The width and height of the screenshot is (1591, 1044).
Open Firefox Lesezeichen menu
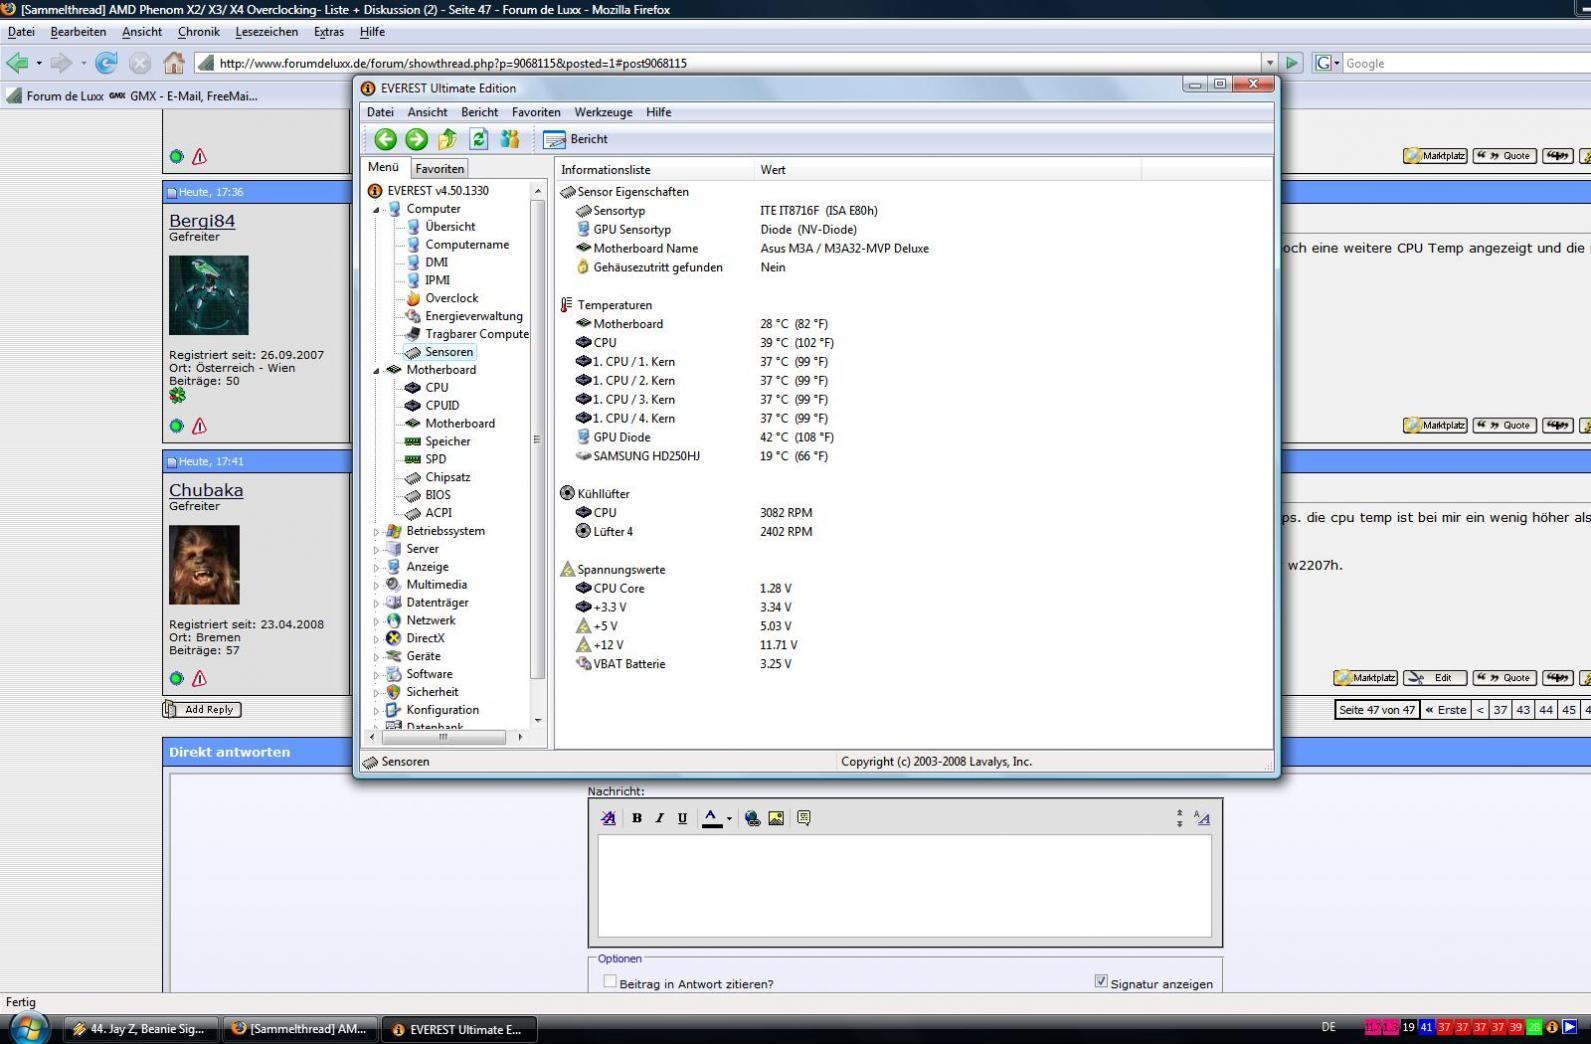[266, 32]
